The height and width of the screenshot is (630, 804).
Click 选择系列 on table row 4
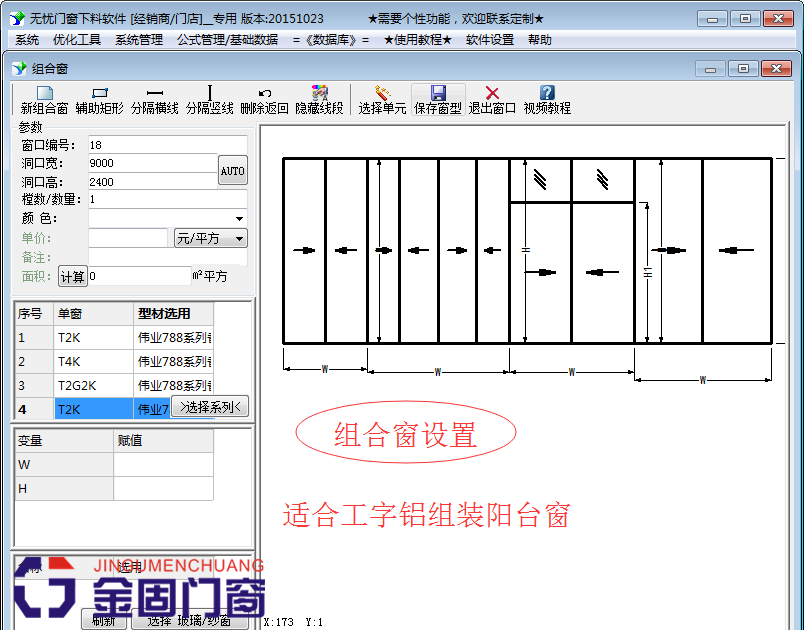209,408
